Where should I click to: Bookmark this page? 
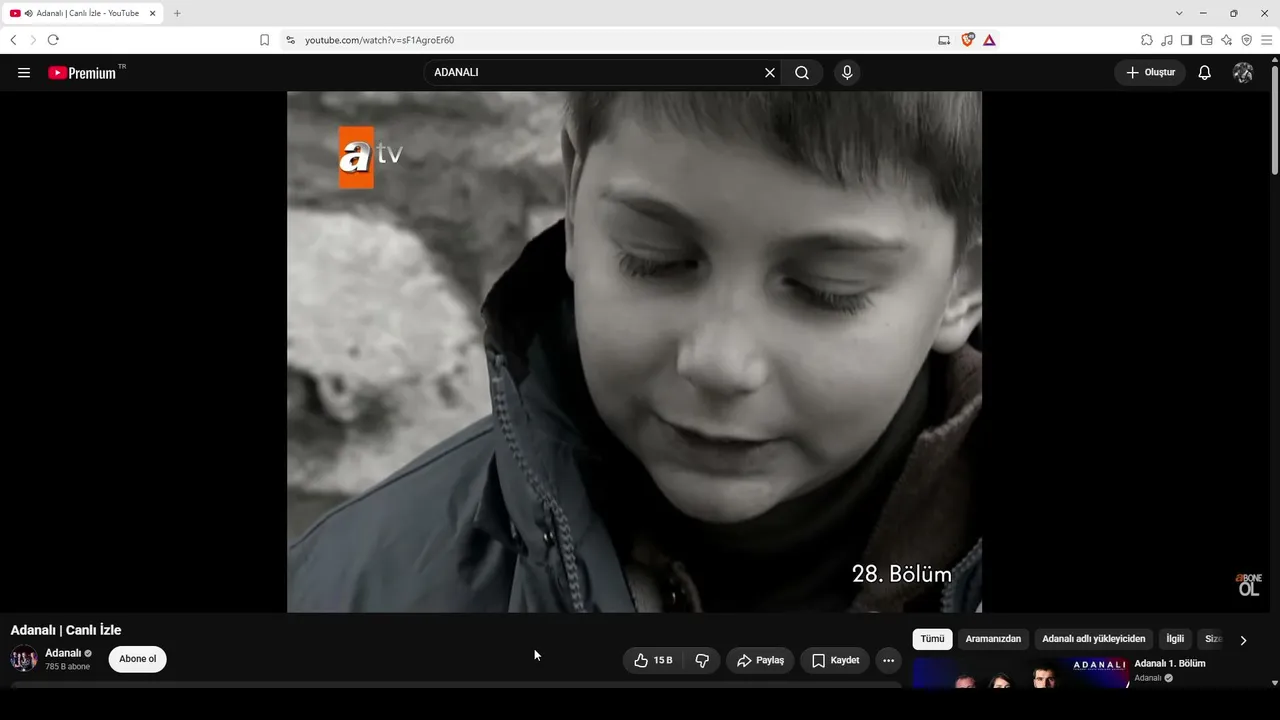tap(264, 40)
